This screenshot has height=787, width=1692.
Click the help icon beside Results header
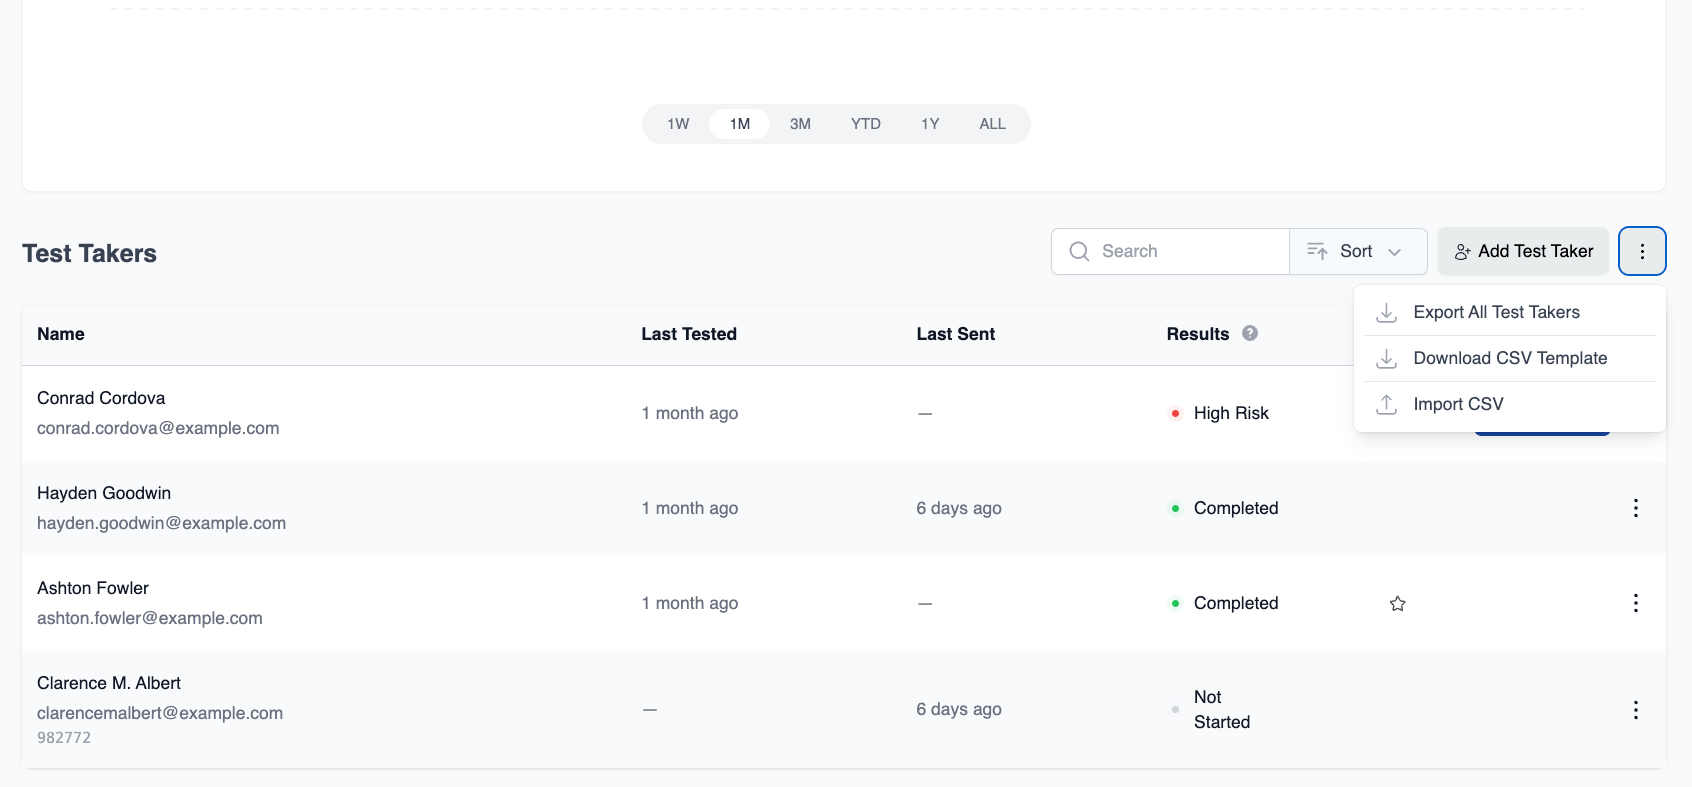click(x=1250, y=333)
